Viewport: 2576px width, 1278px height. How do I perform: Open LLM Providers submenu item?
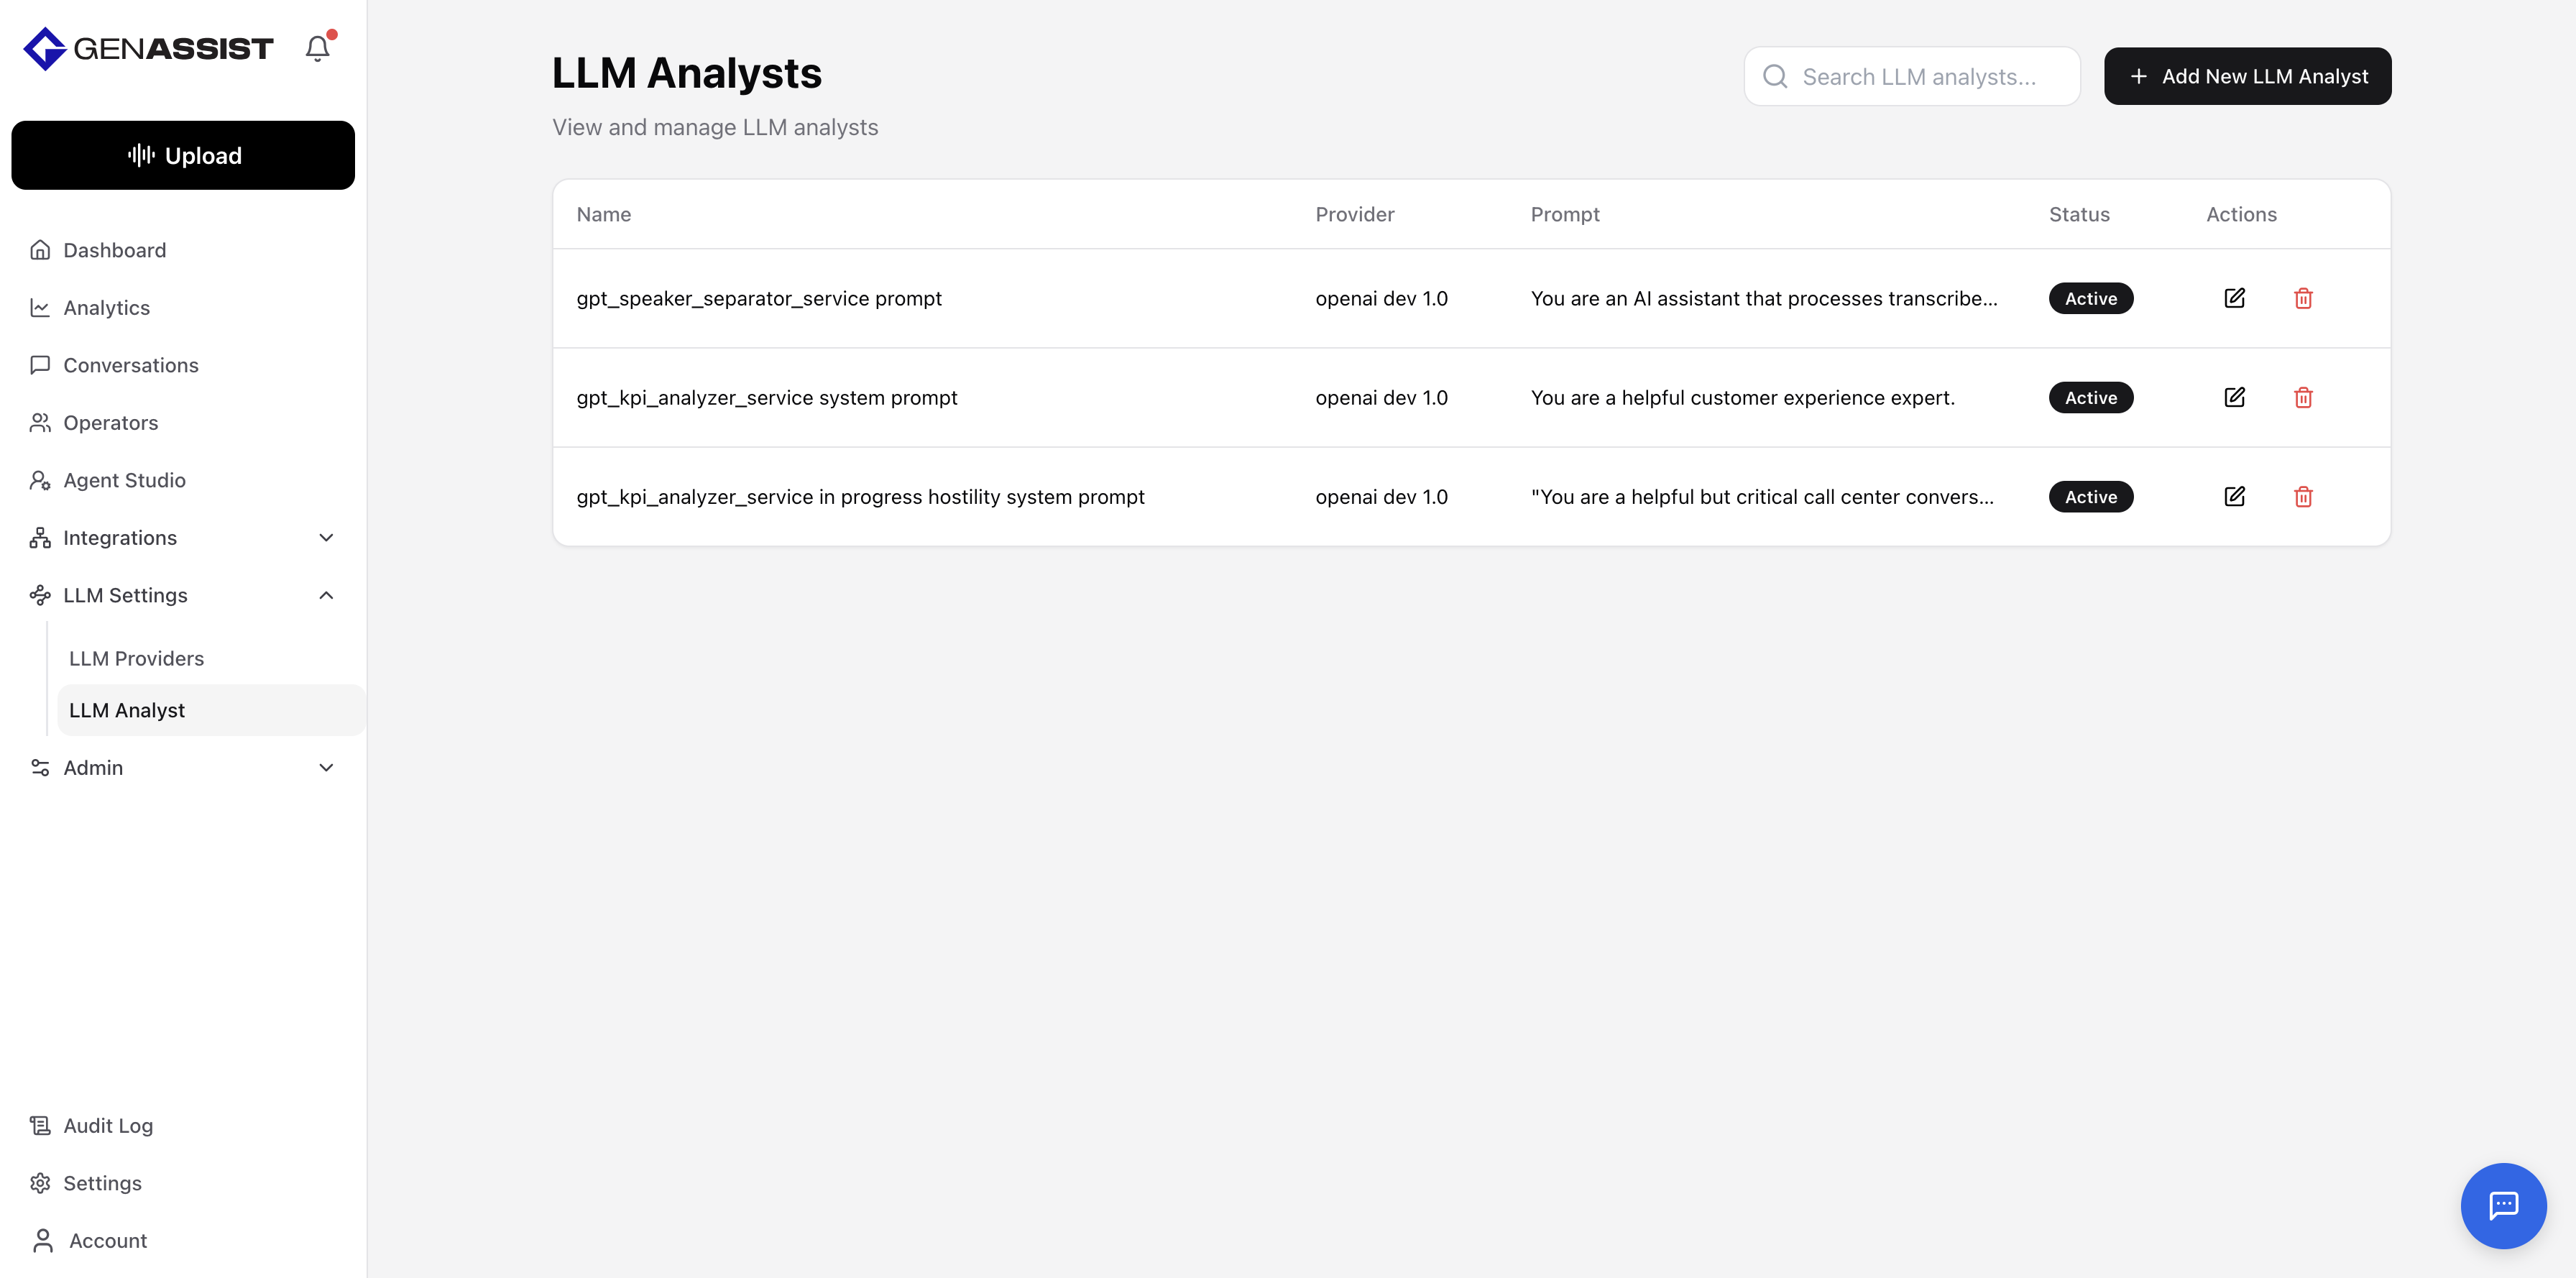(x=137, y=658)
